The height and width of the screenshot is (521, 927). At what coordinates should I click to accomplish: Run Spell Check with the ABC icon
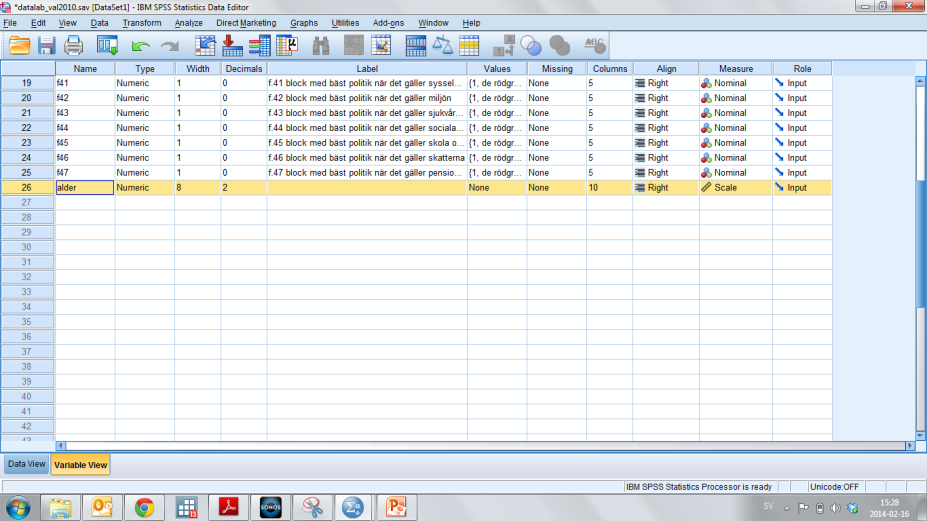594,46
